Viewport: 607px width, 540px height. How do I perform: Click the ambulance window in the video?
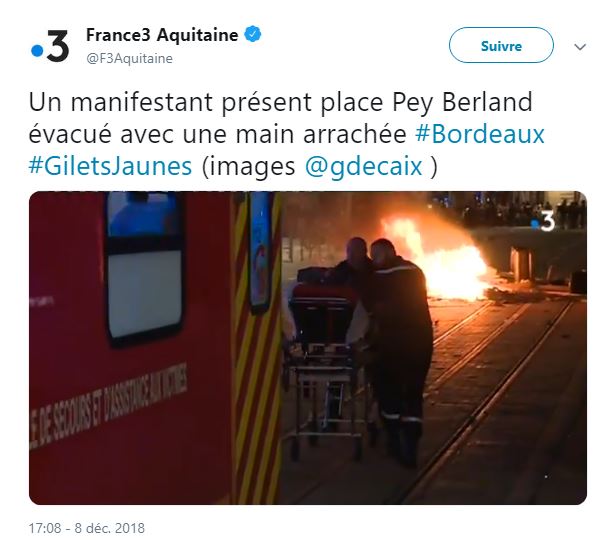click(x=145, y=268)
